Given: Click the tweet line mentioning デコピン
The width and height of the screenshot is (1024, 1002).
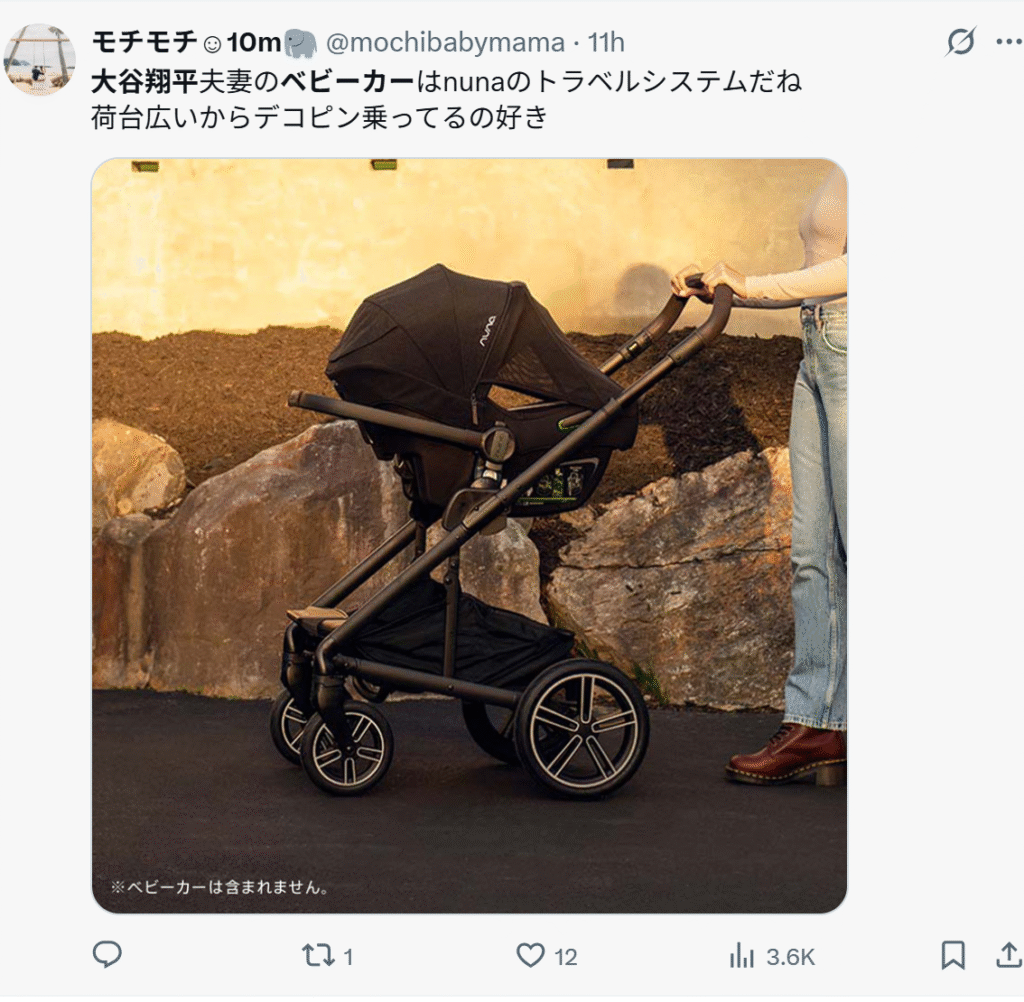Looking at the screenshot, I should 319,118.
